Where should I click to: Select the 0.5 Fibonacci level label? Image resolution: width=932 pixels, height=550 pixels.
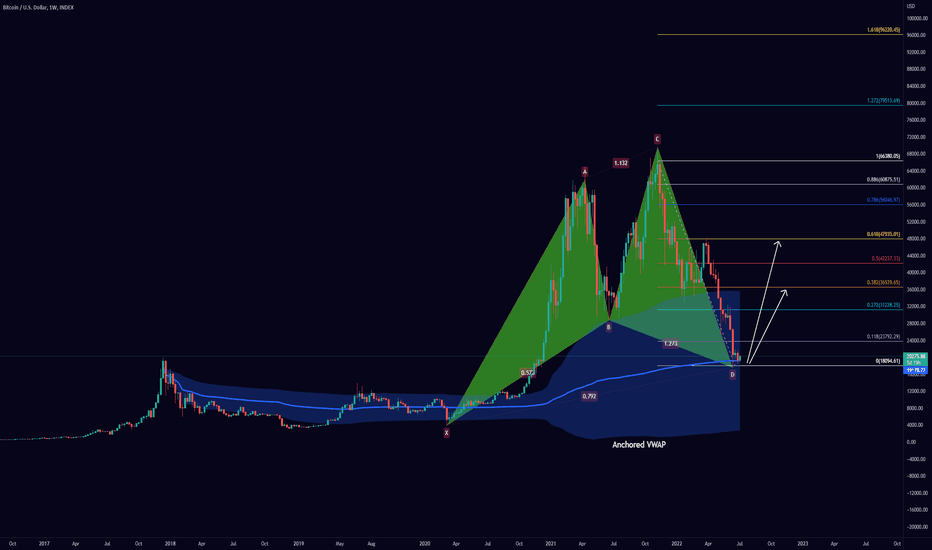(x=886, y=259)
